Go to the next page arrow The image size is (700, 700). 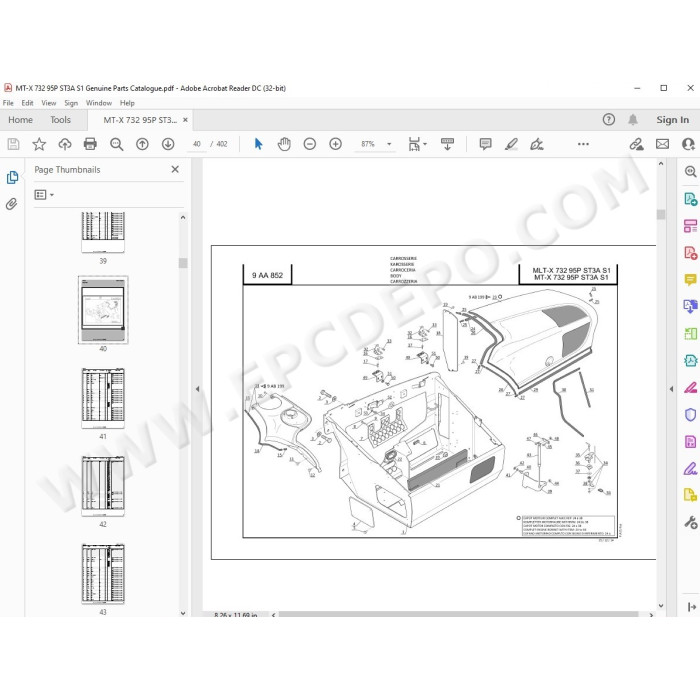pyautogui.click(x=168, y=144)
